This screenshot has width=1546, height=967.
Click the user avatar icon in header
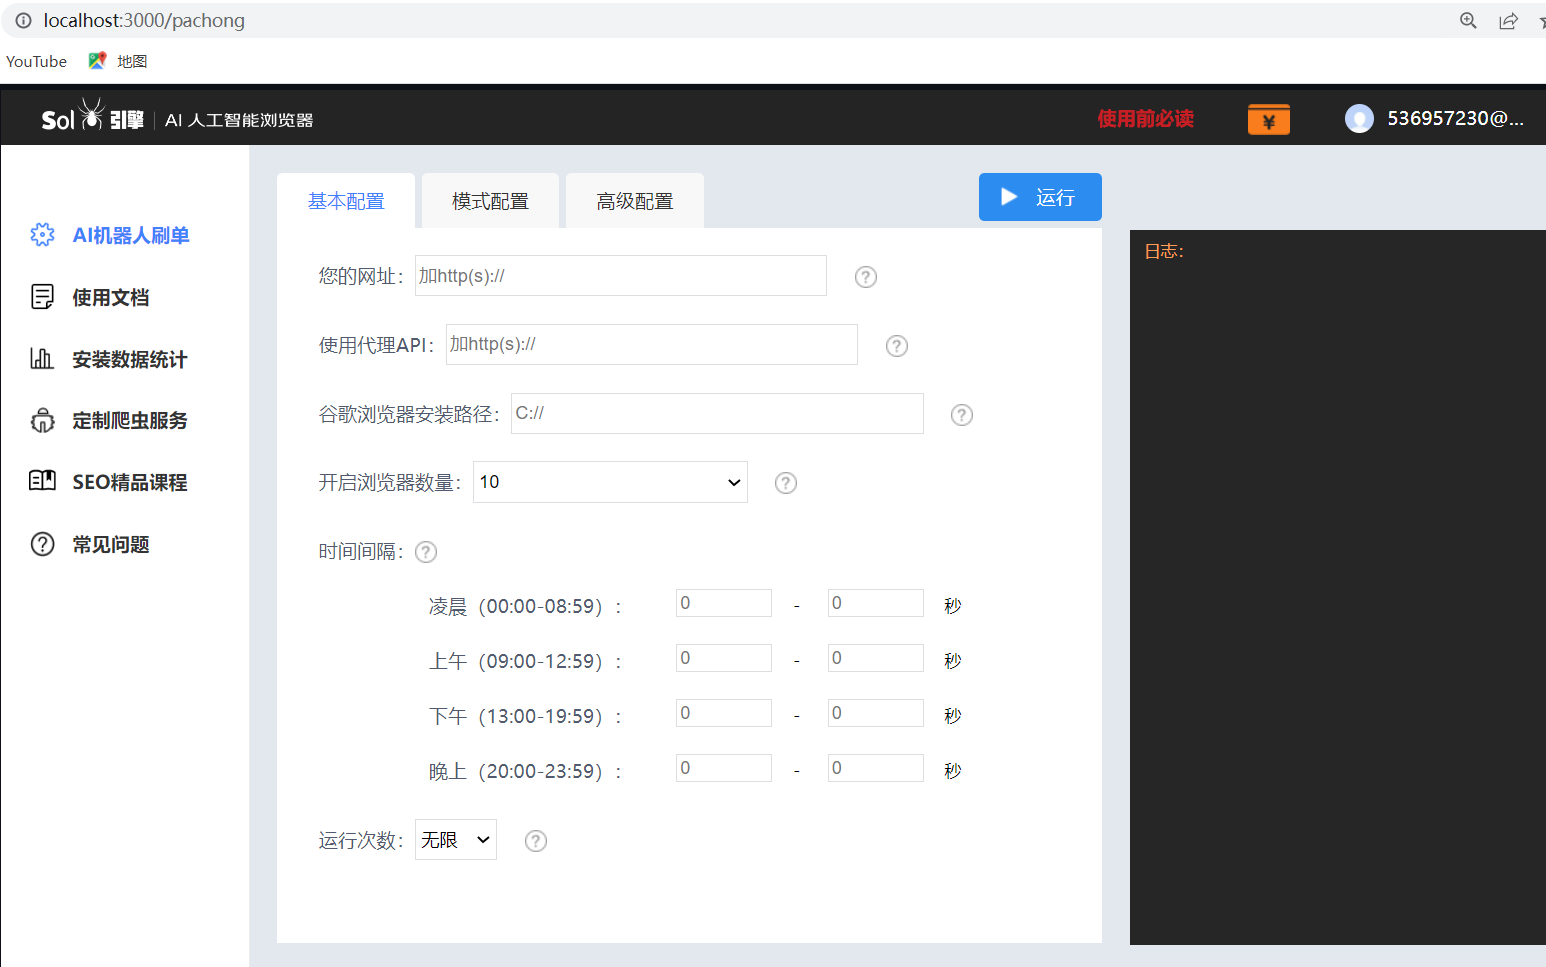[x=1359, y=119]
